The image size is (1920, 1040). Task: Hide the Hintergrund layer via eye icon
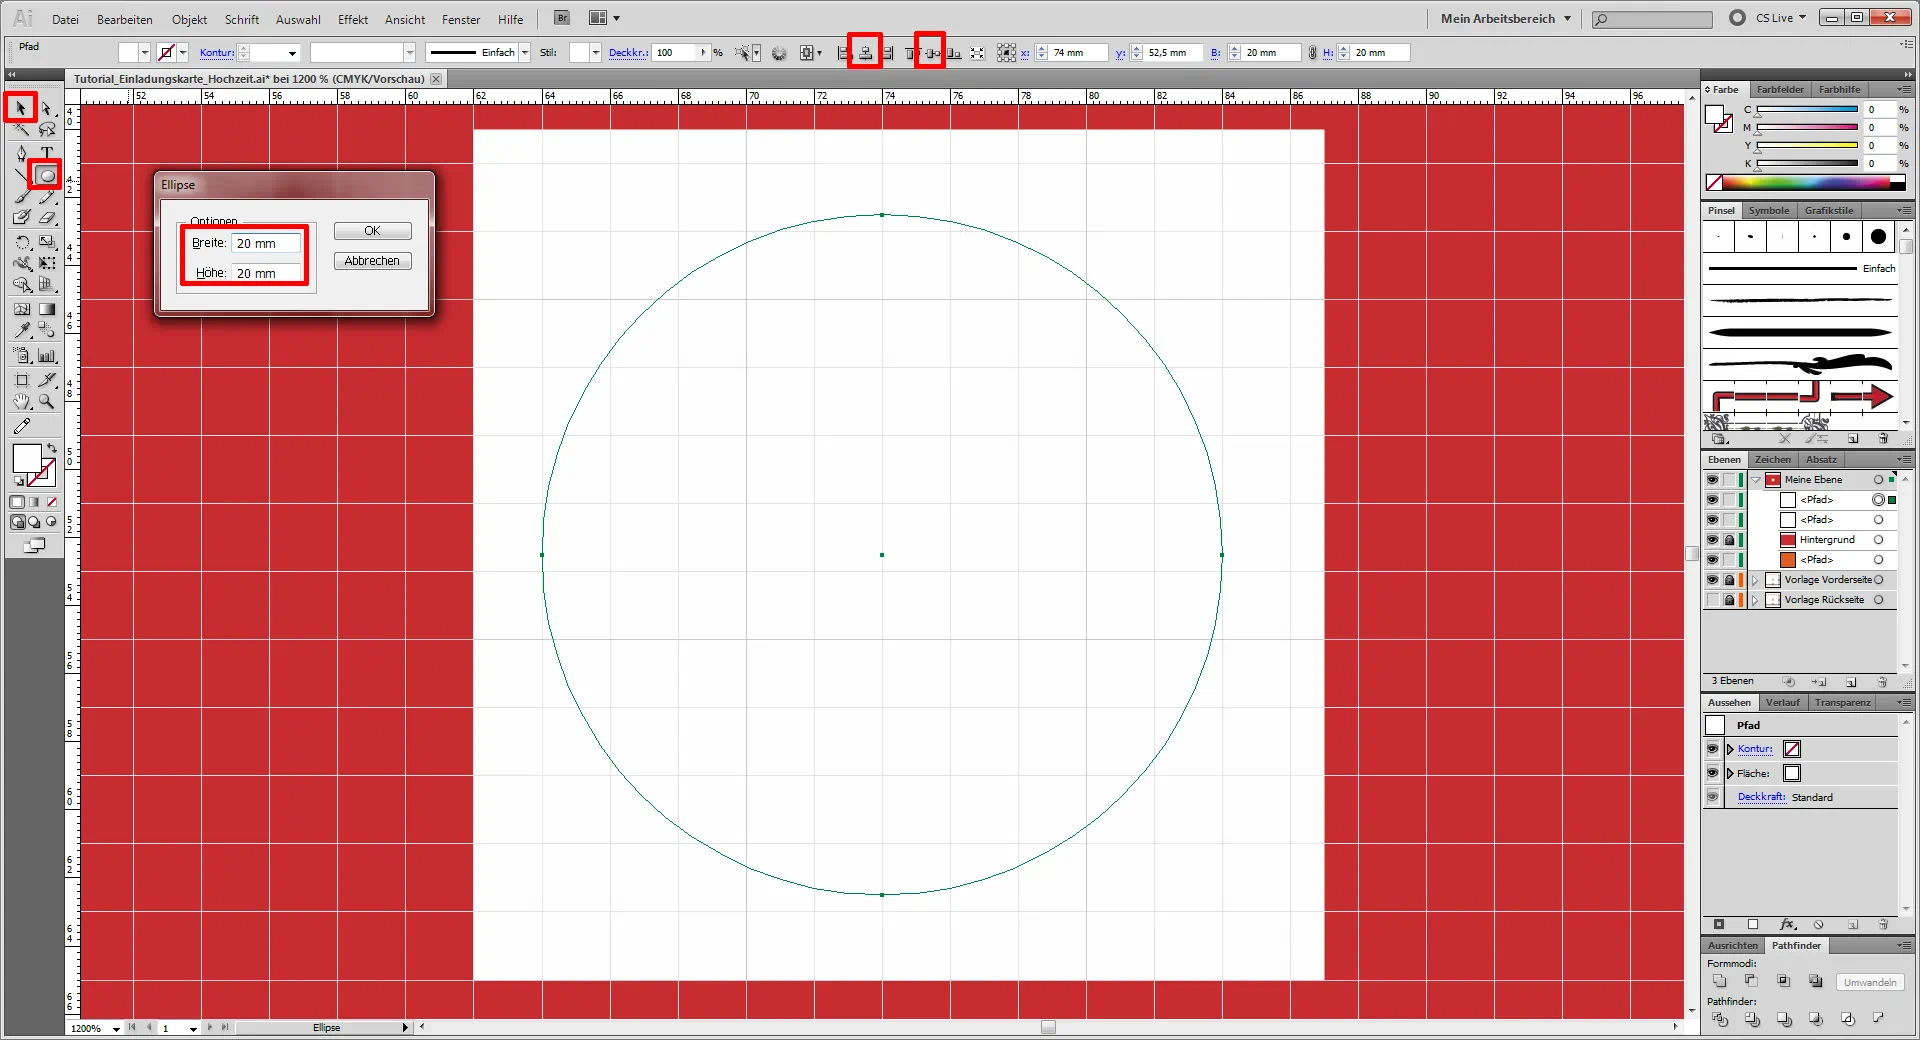click(1712, 540)
